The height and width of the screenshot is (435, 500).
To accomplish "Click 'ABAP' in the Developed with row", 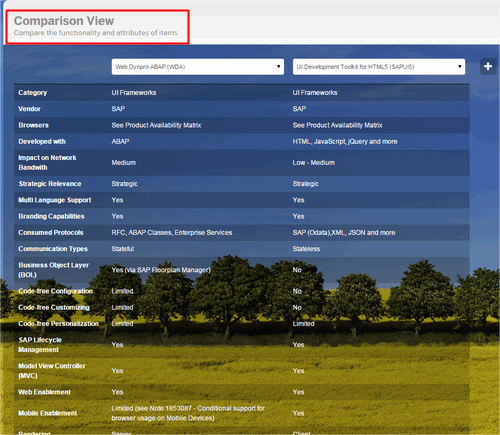I will [x=120, y=142].
